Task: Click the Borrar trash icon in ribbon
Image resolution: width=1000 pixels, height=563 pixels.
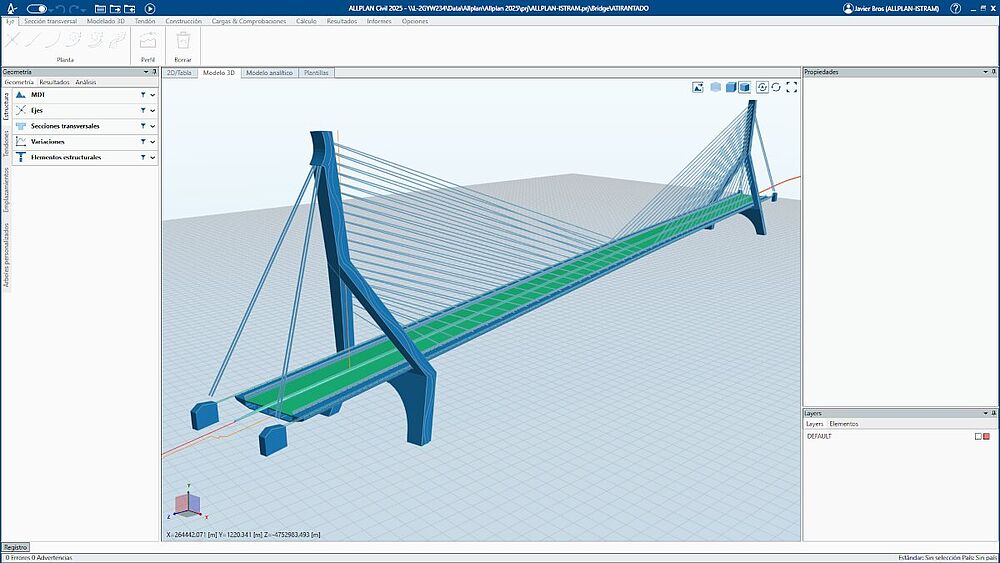Action: [183, 41]
